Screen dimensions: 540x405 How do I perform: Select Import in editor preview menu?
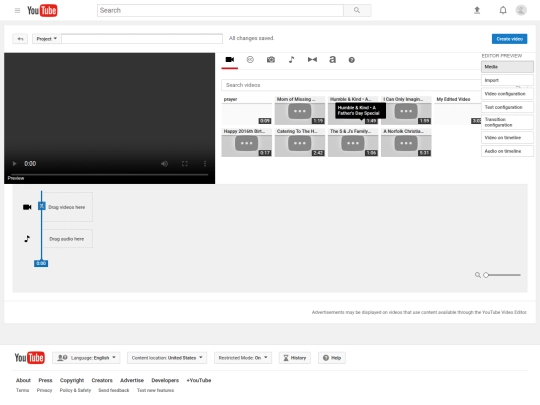507,80
